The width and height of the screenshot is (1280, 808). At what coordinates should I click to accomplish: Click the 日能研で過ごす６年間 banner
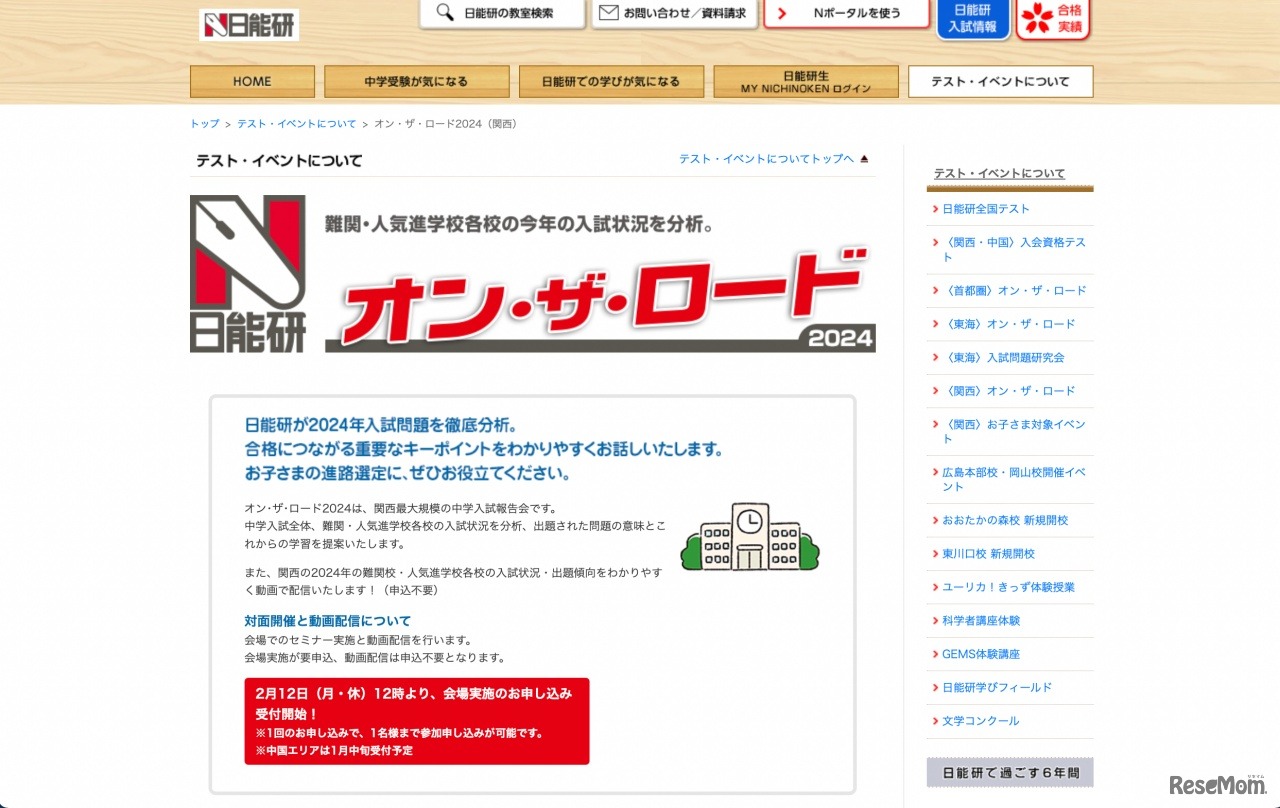1010,773
